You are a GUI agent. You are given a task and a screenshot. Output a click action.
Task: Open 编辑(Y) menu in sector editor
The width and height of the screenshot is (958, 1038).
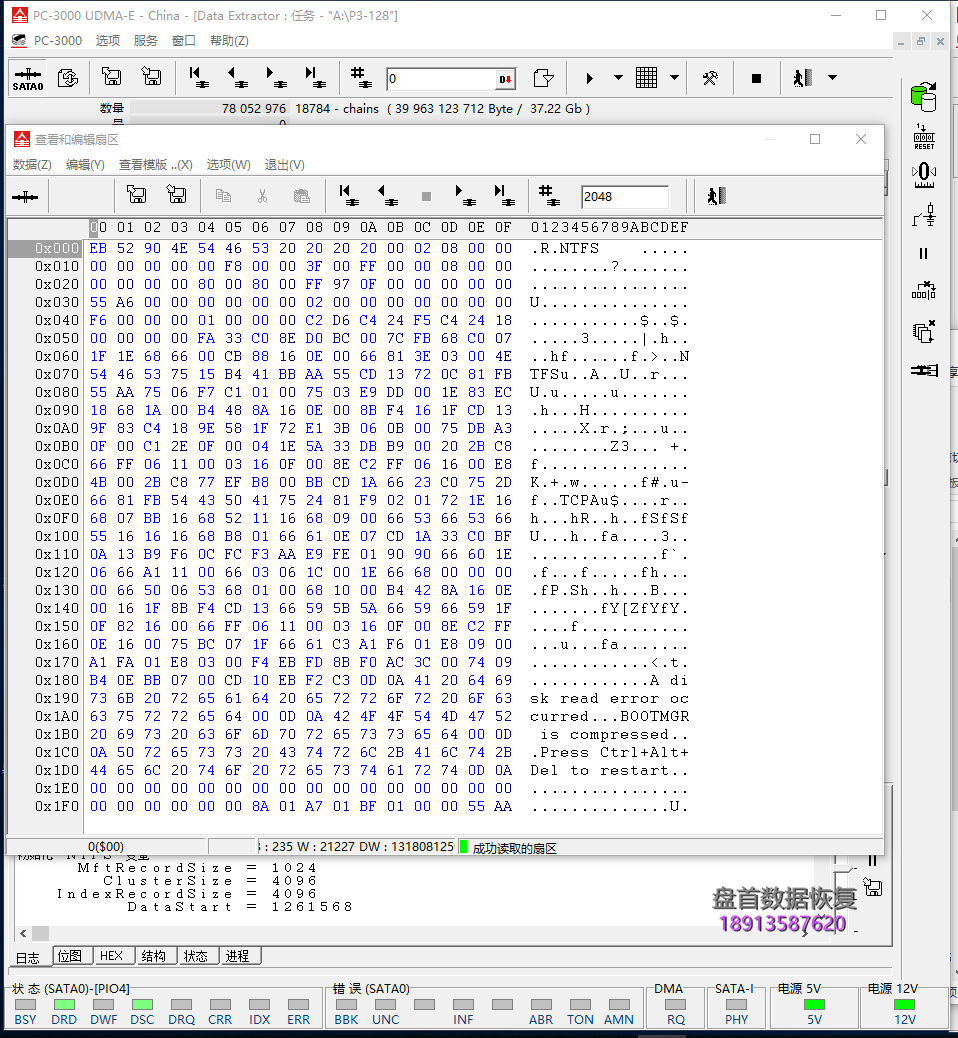click(x=85, y=165)
